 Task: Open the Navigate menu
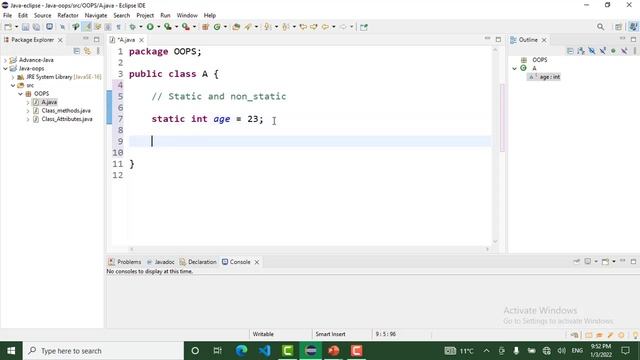[x=96, y=15]
